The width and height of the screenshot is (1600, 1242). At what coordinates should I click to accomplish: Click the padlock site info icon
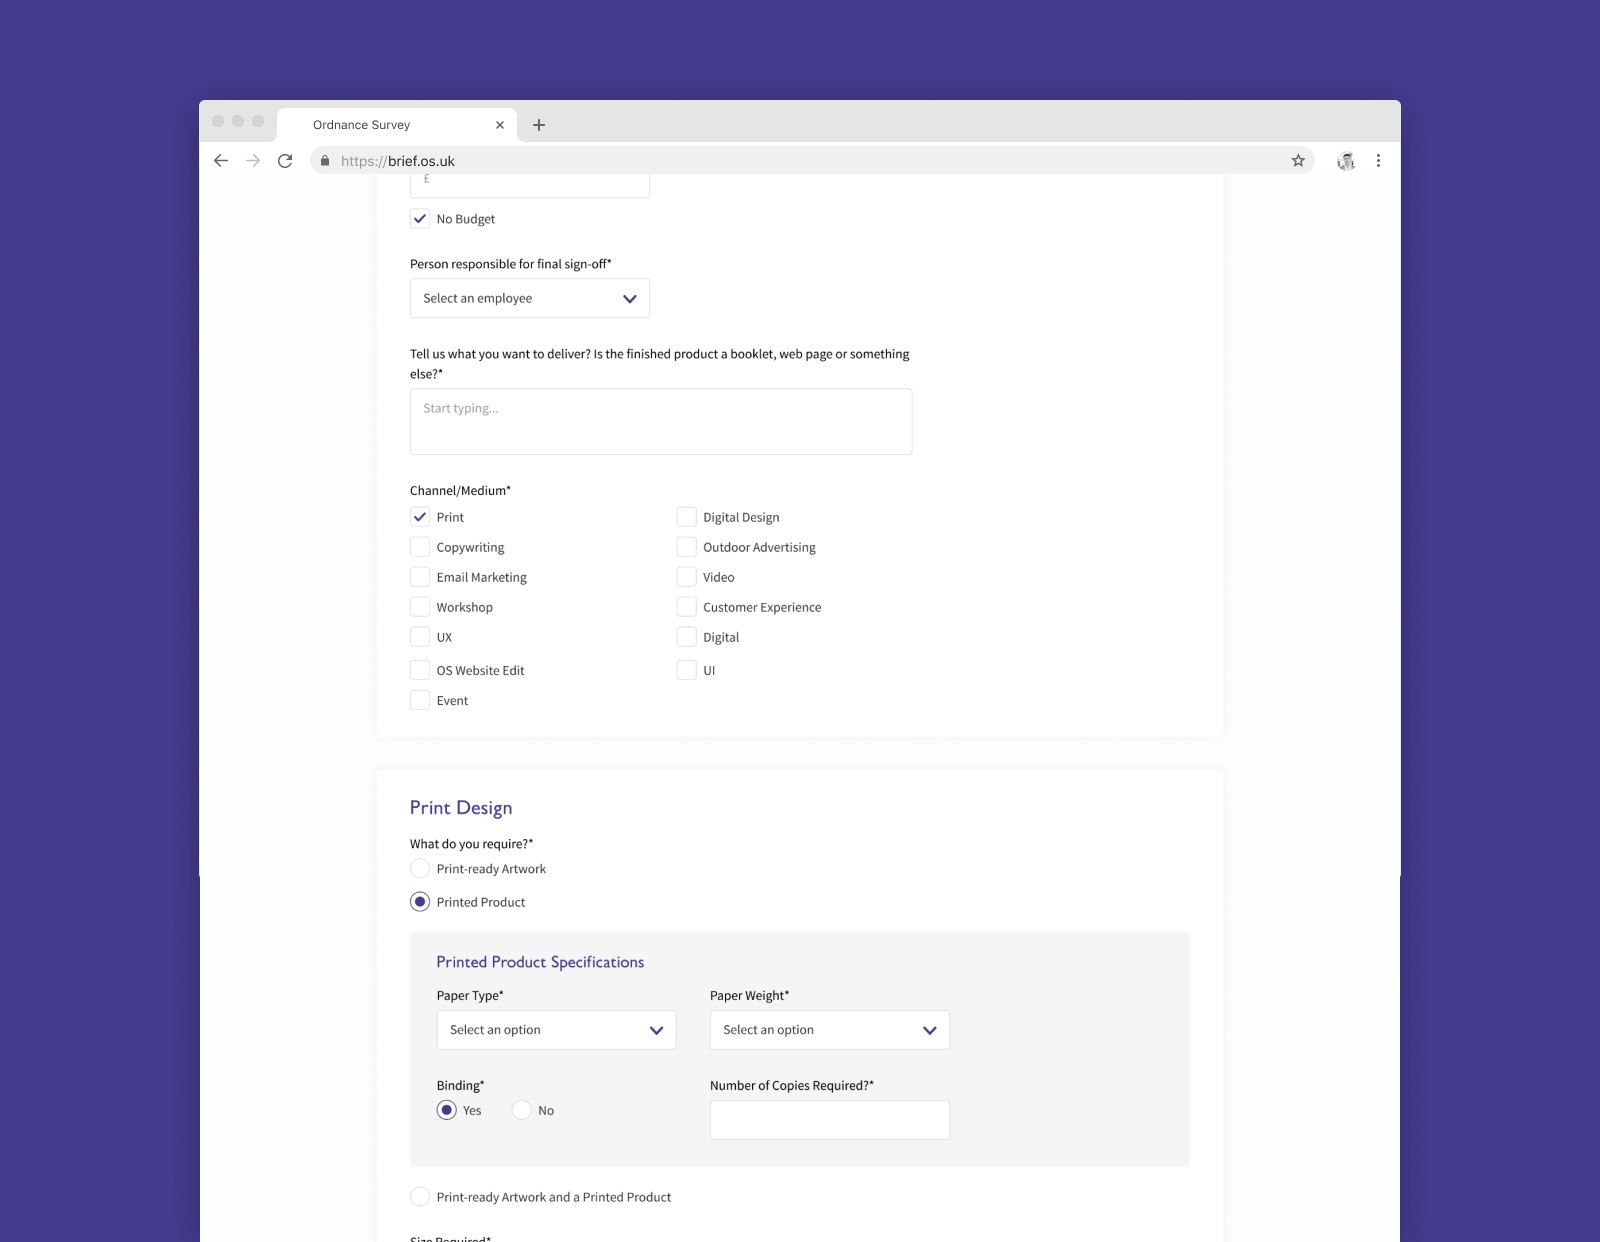(x=325, y=161)
